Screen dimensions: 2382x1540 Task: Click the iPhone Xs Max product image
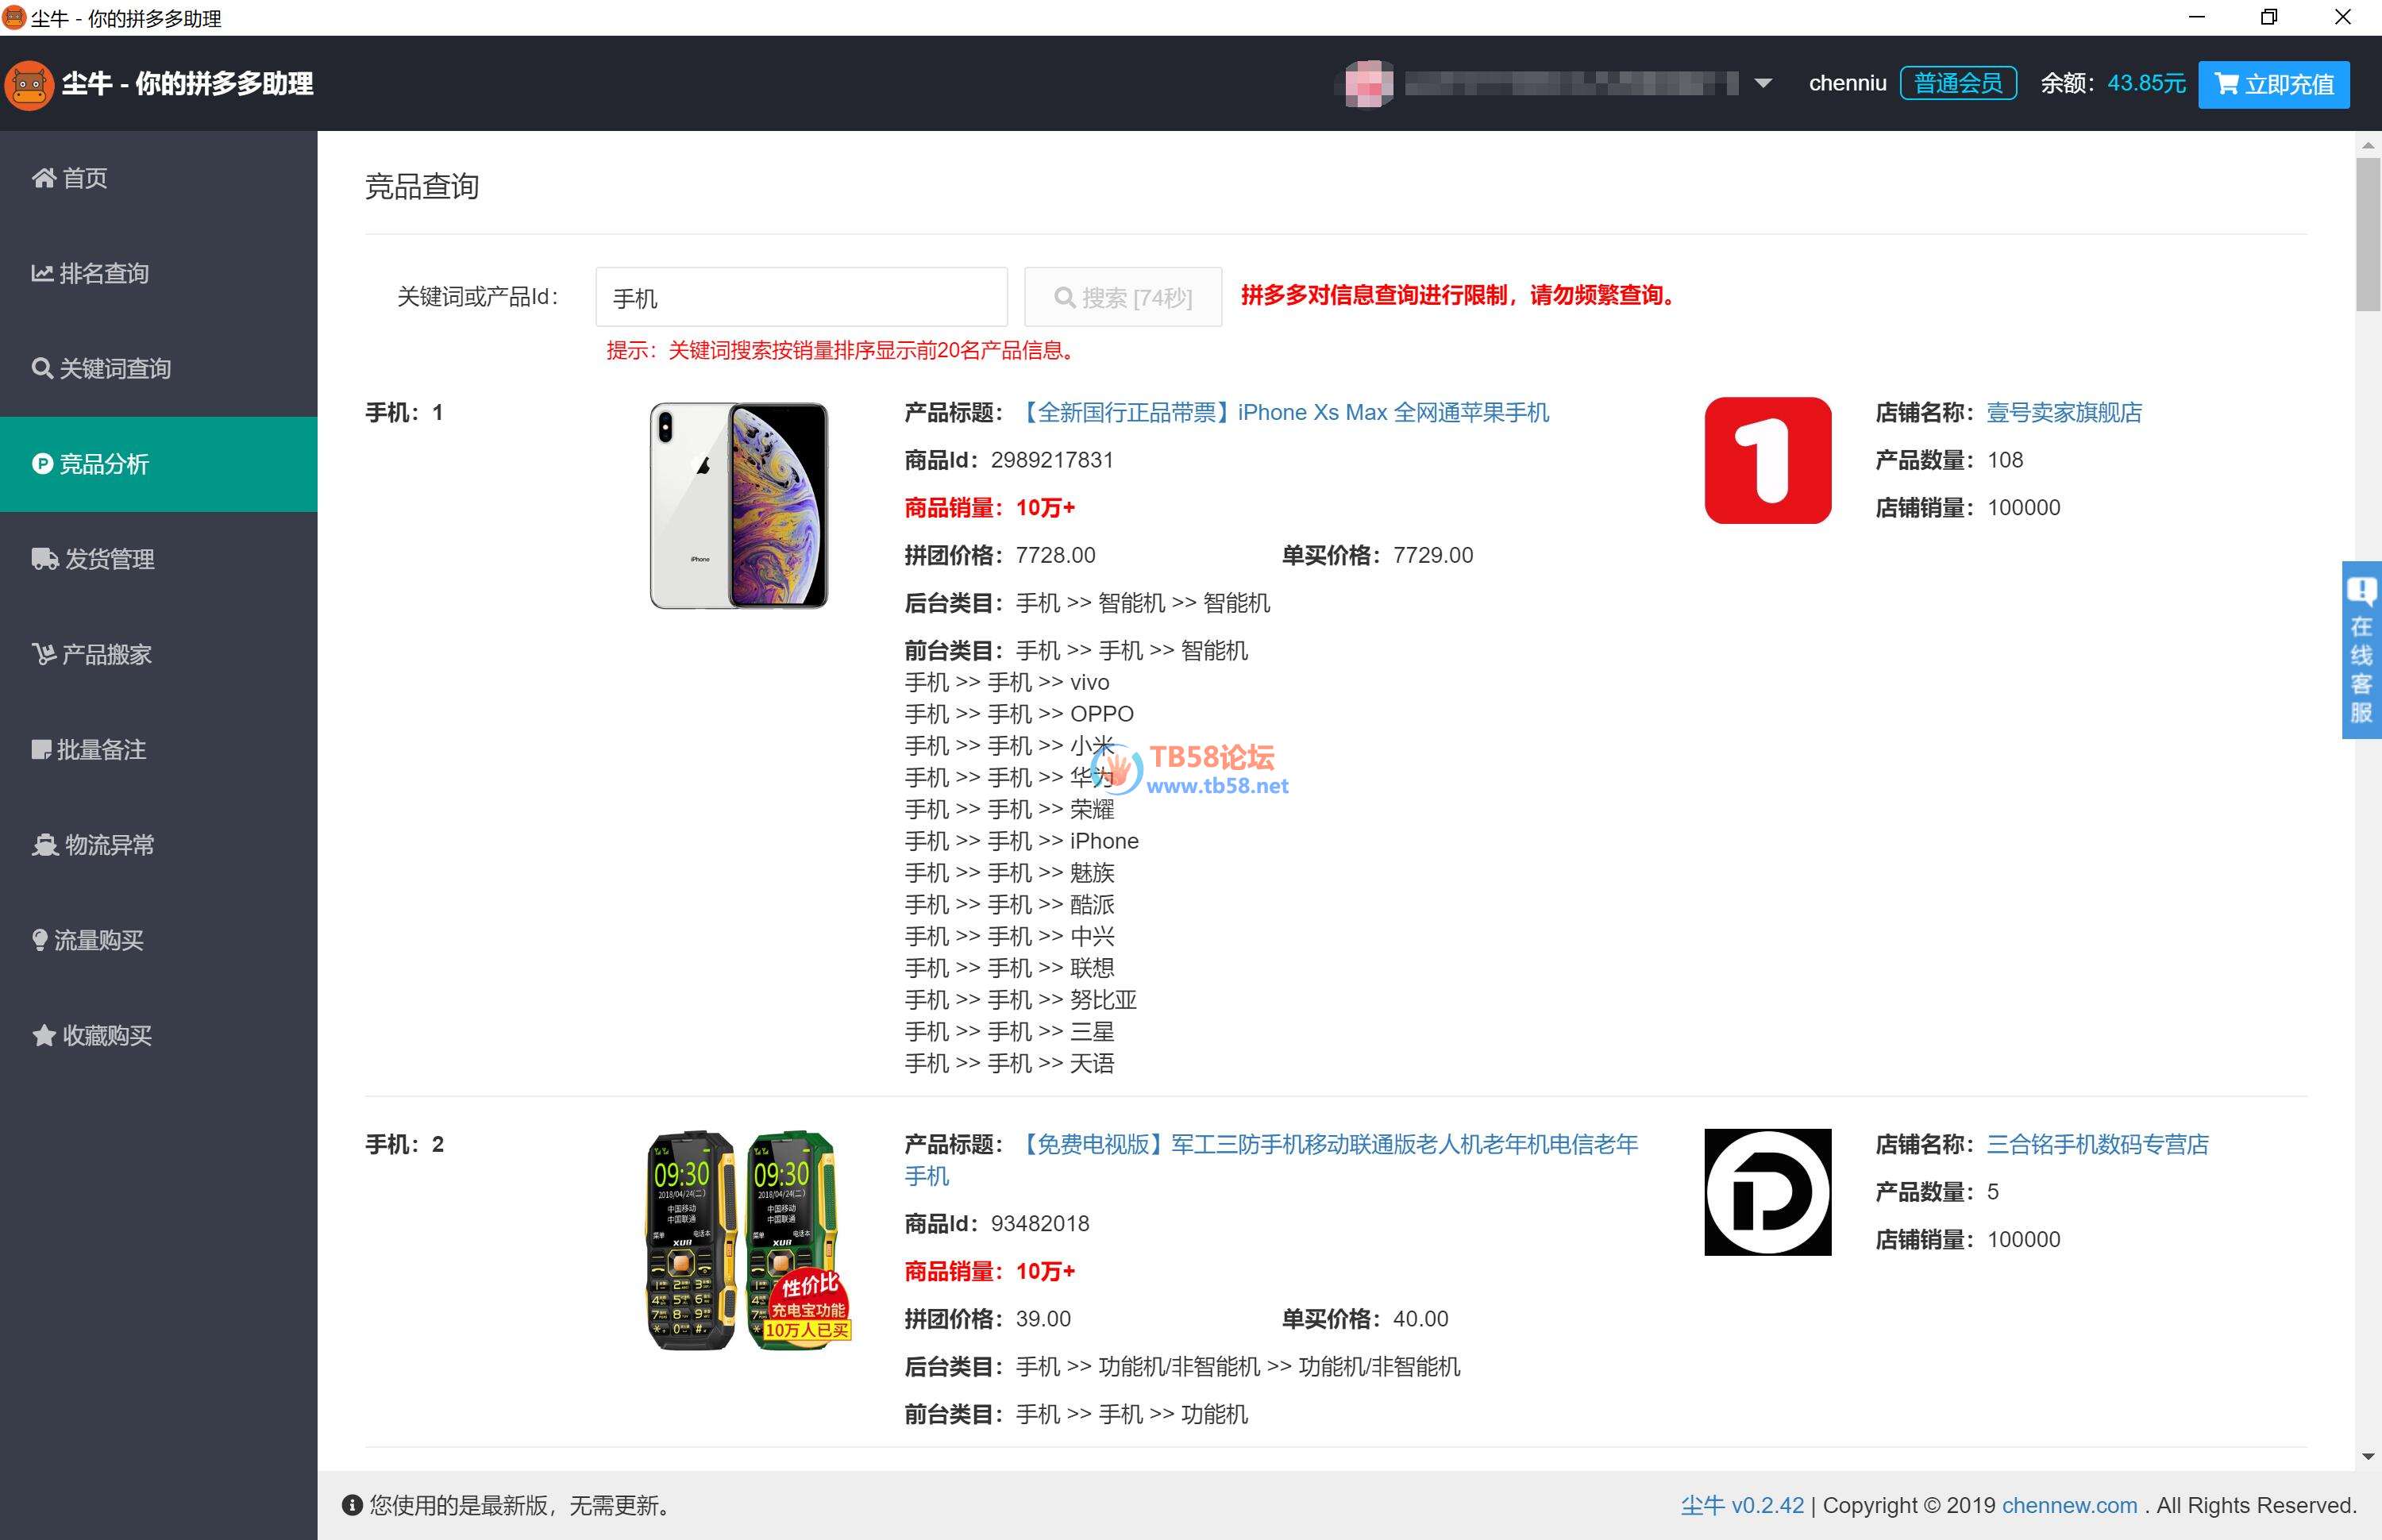coord(739,505)
